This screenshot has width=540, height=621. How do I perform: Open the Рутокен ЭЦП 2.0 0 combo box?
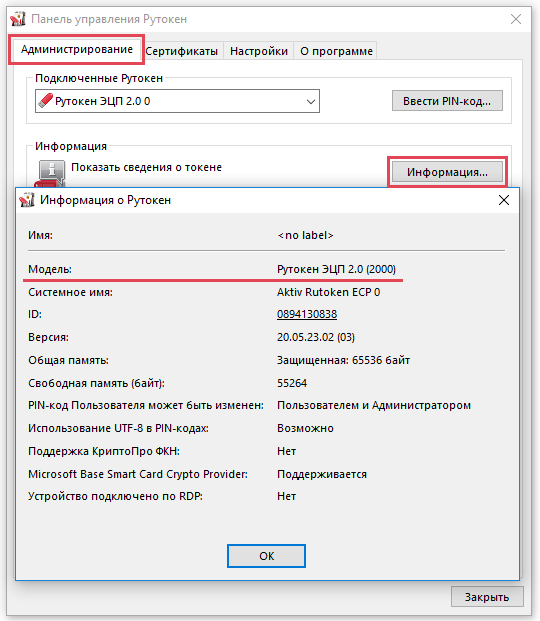(177, 101)
